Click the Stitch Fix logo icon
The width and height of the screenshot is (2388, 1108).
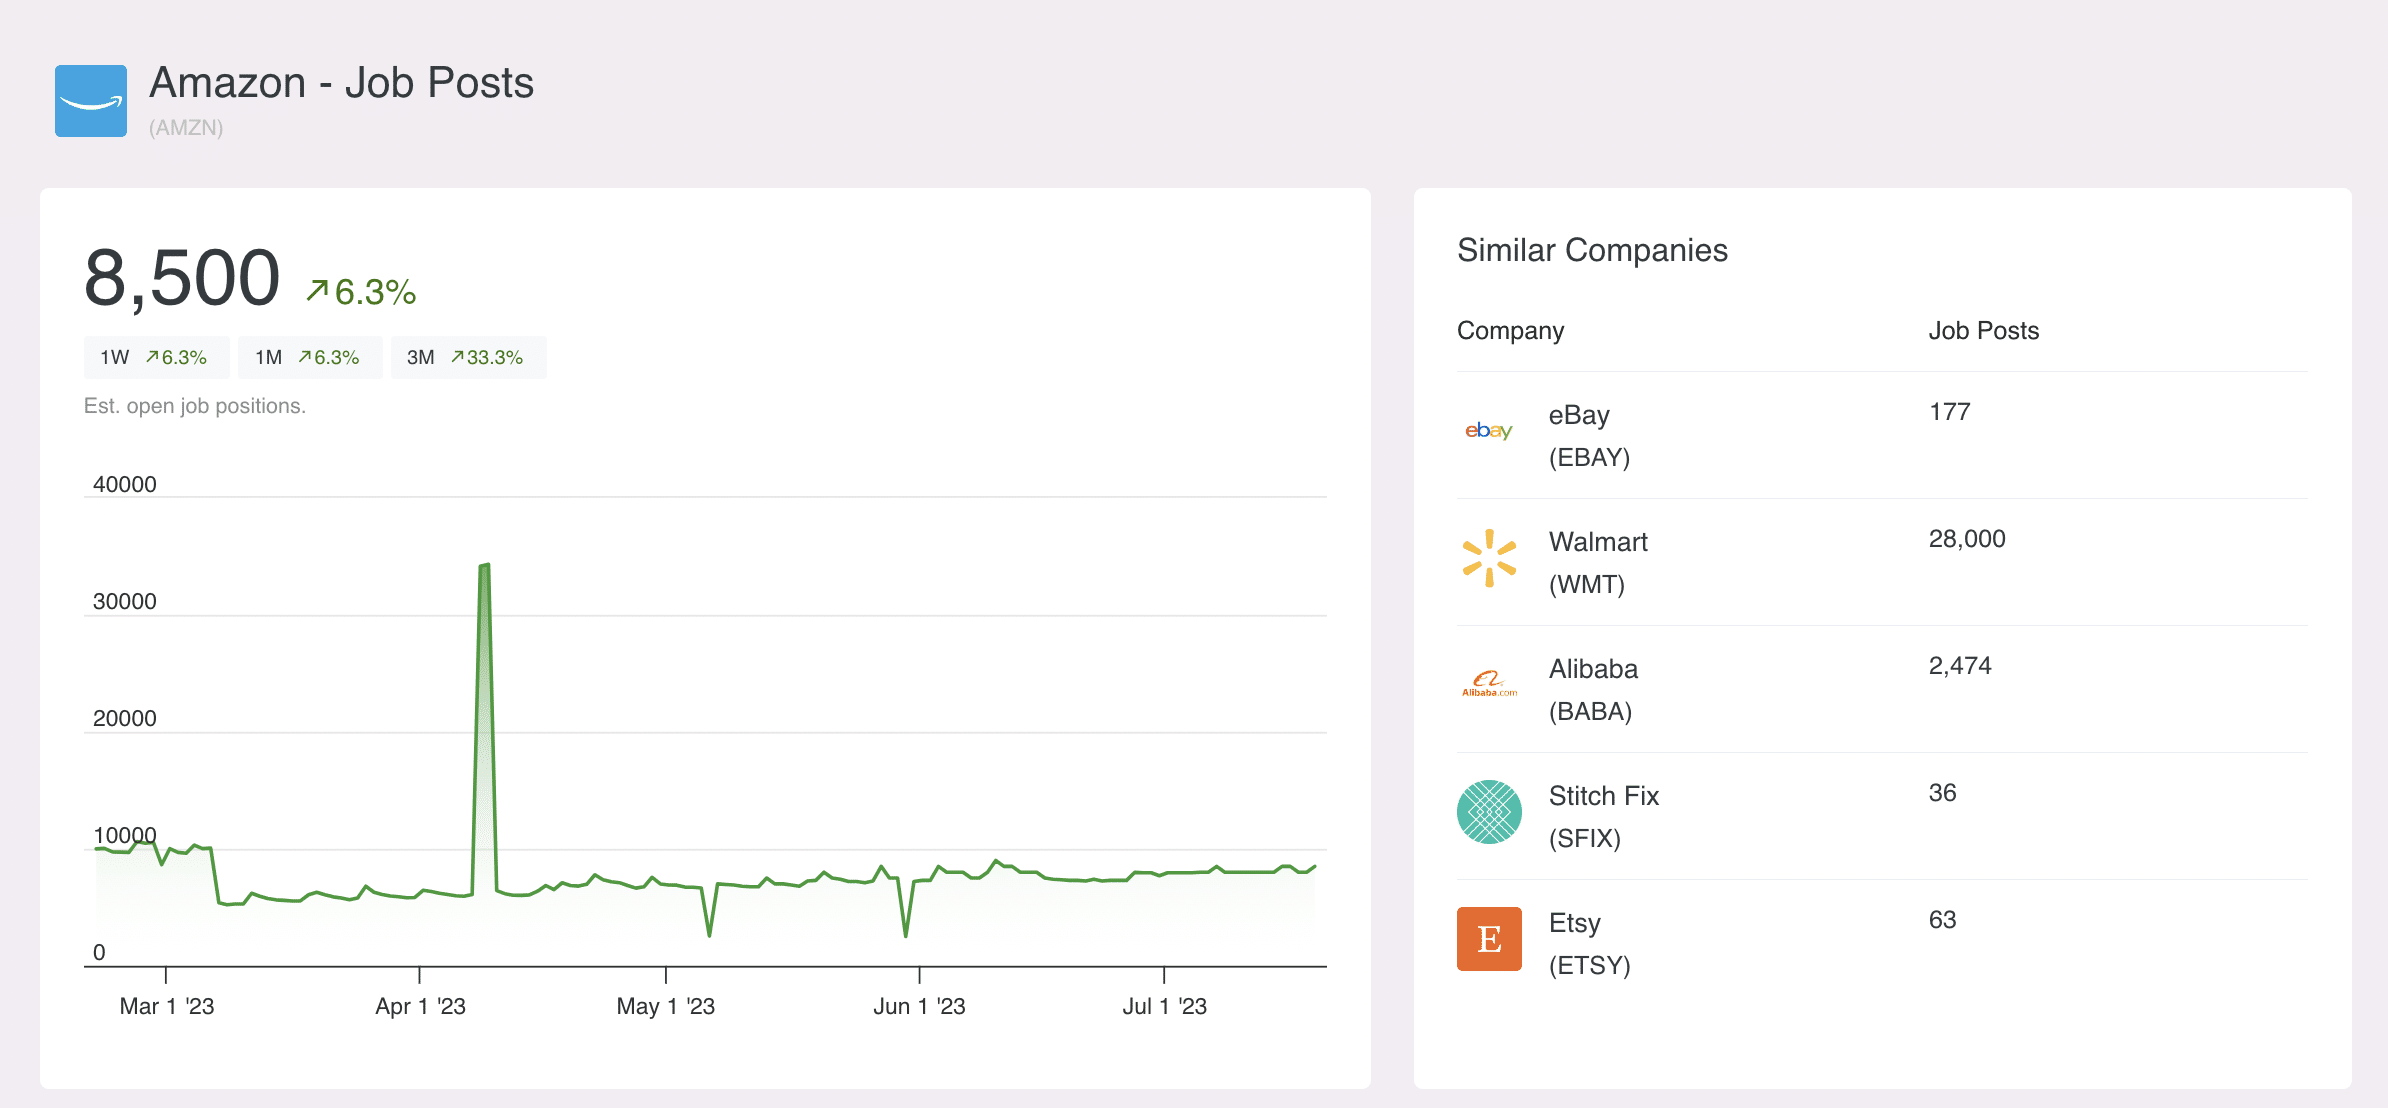point(1489,812)
